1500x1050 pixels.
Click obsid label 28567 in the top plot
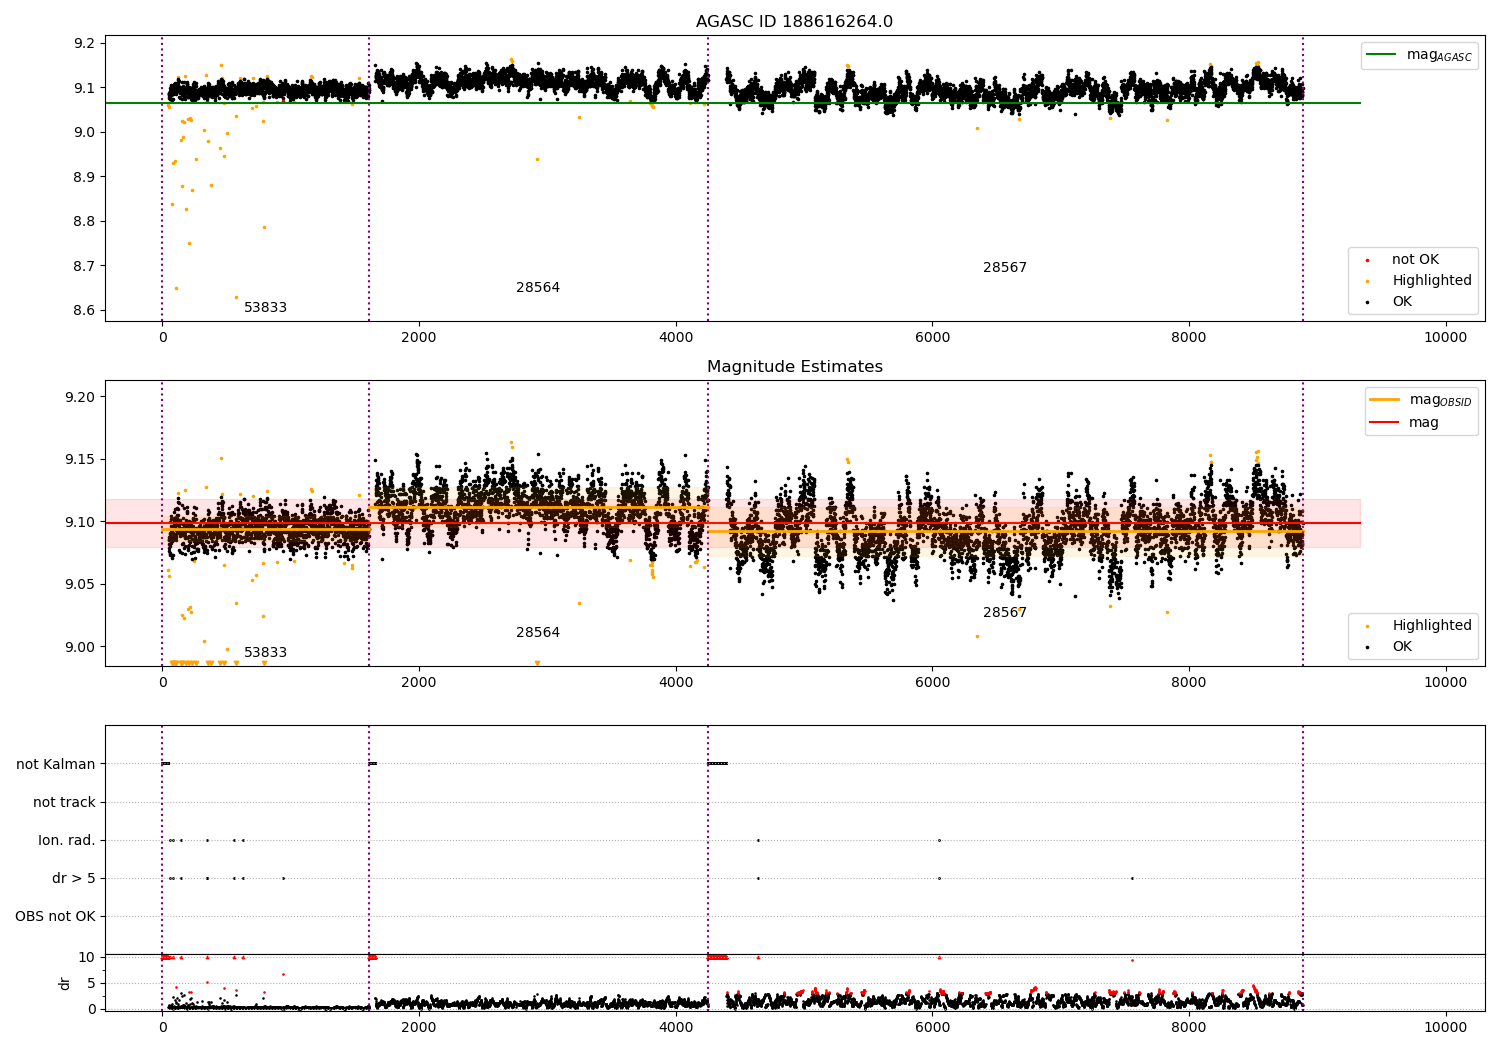[1005, 268]
